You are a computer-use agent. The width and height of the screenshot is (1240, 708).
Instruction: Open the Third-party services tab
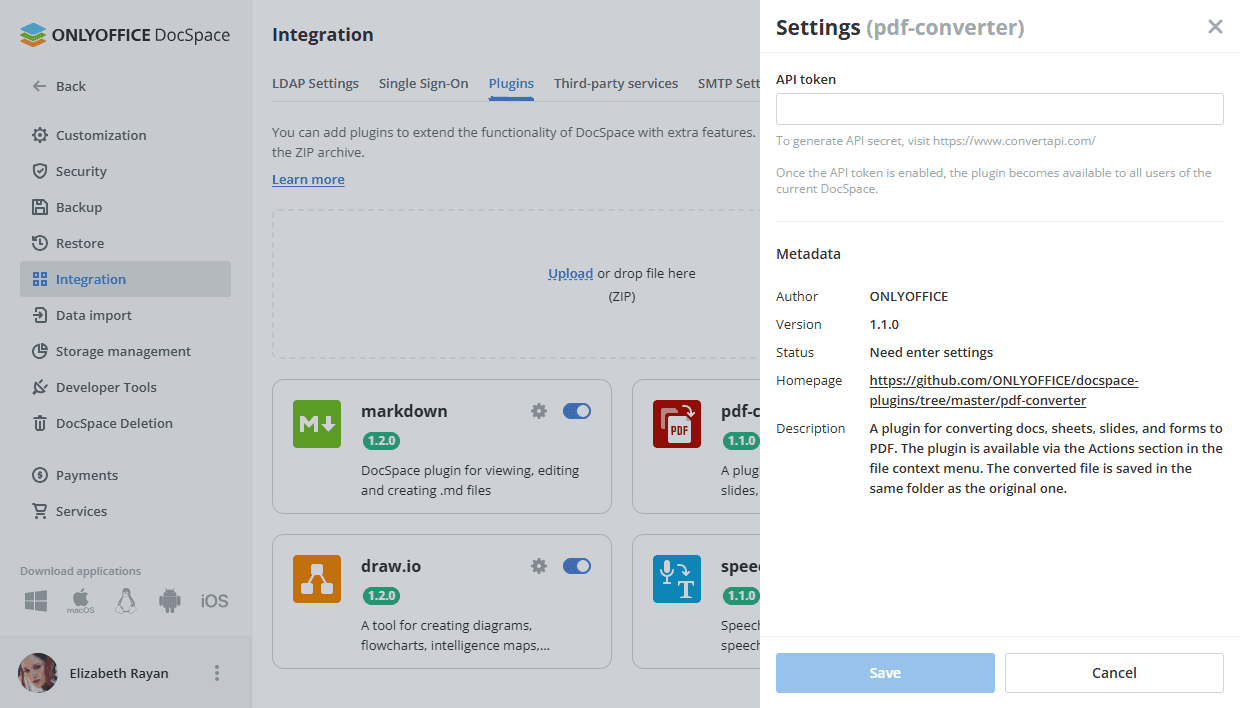pyautogui.click(x=616, y=84)
